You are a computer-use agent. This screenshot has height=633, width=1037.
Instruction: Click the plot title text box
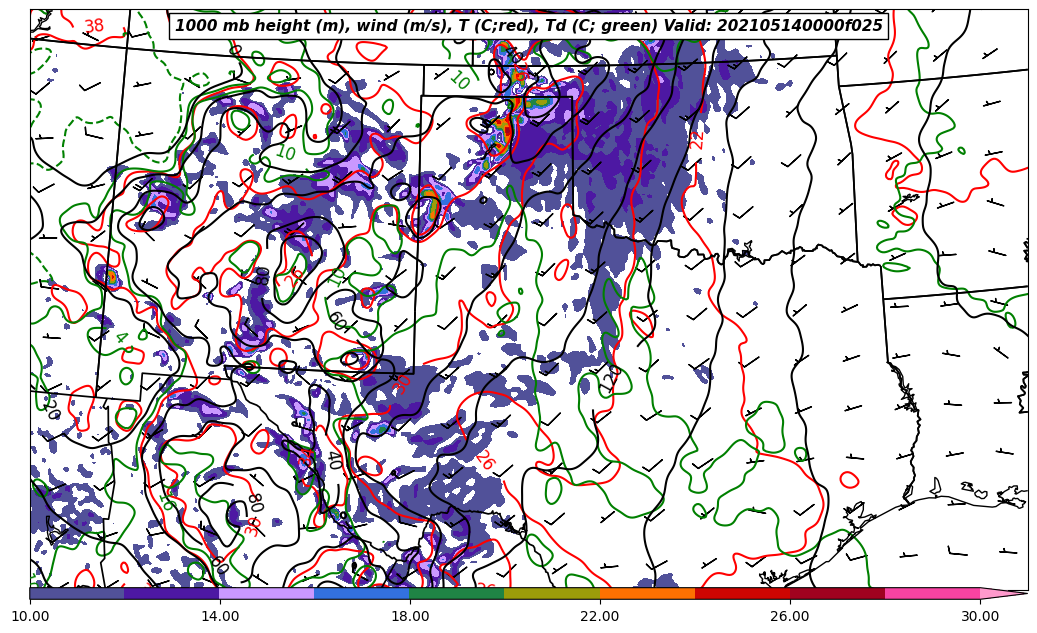pos(529,26)
